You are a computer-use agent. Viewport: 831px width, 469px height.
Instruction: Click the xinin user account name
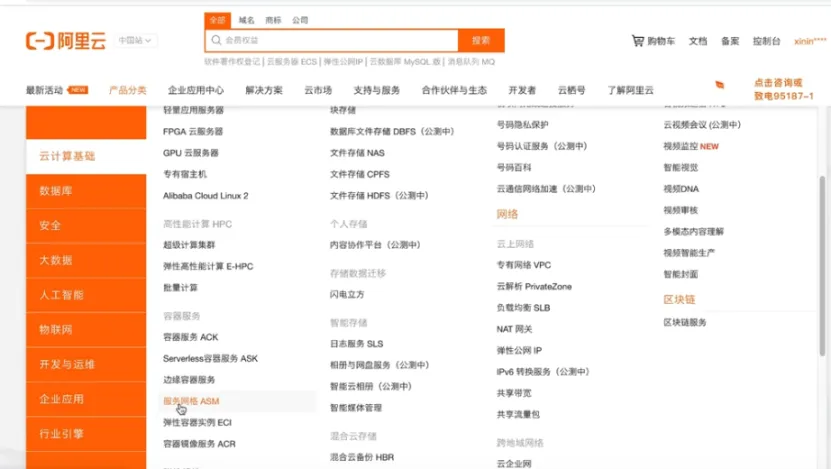point(810,41)
